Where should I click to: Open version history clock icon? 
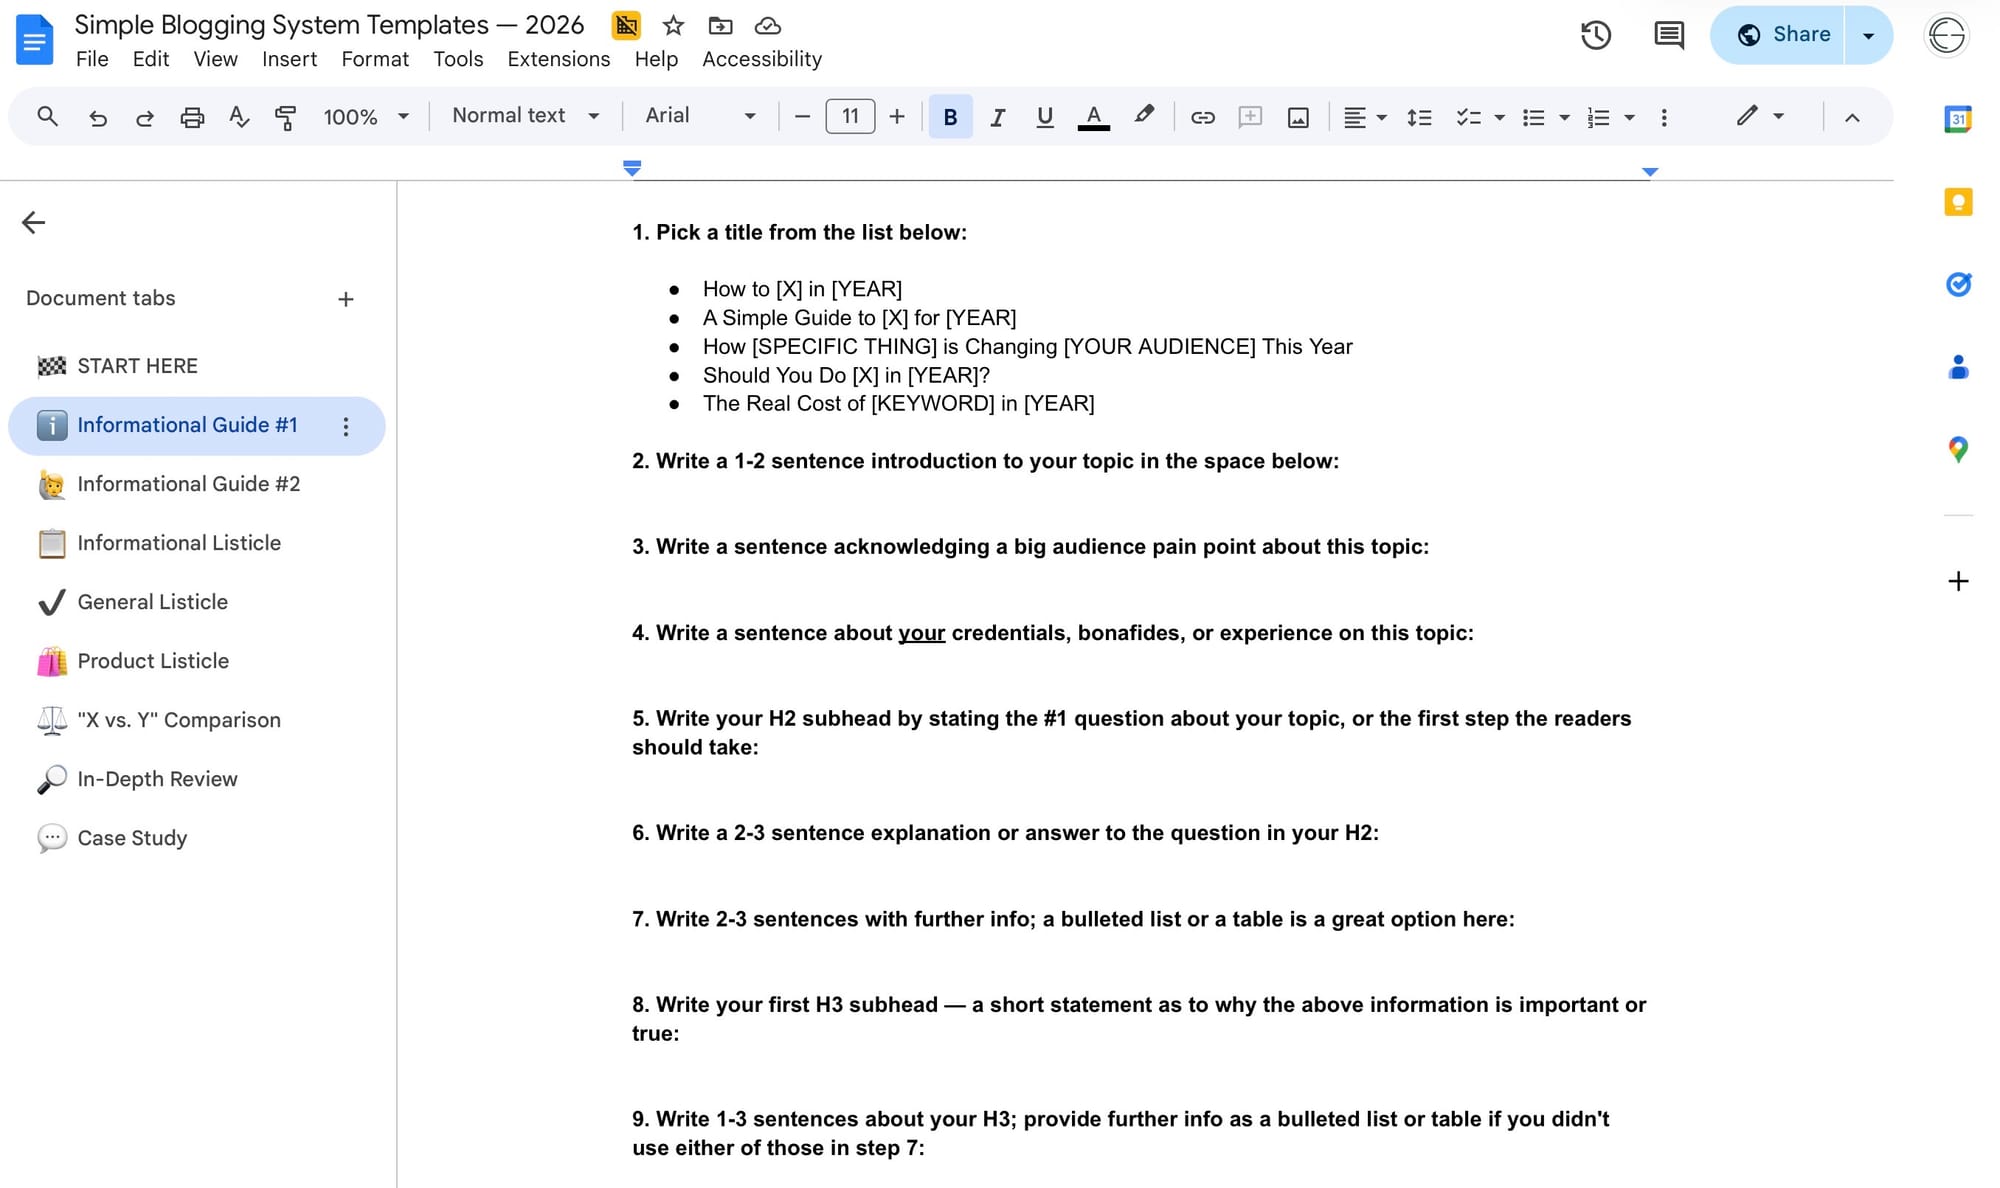1595,35
